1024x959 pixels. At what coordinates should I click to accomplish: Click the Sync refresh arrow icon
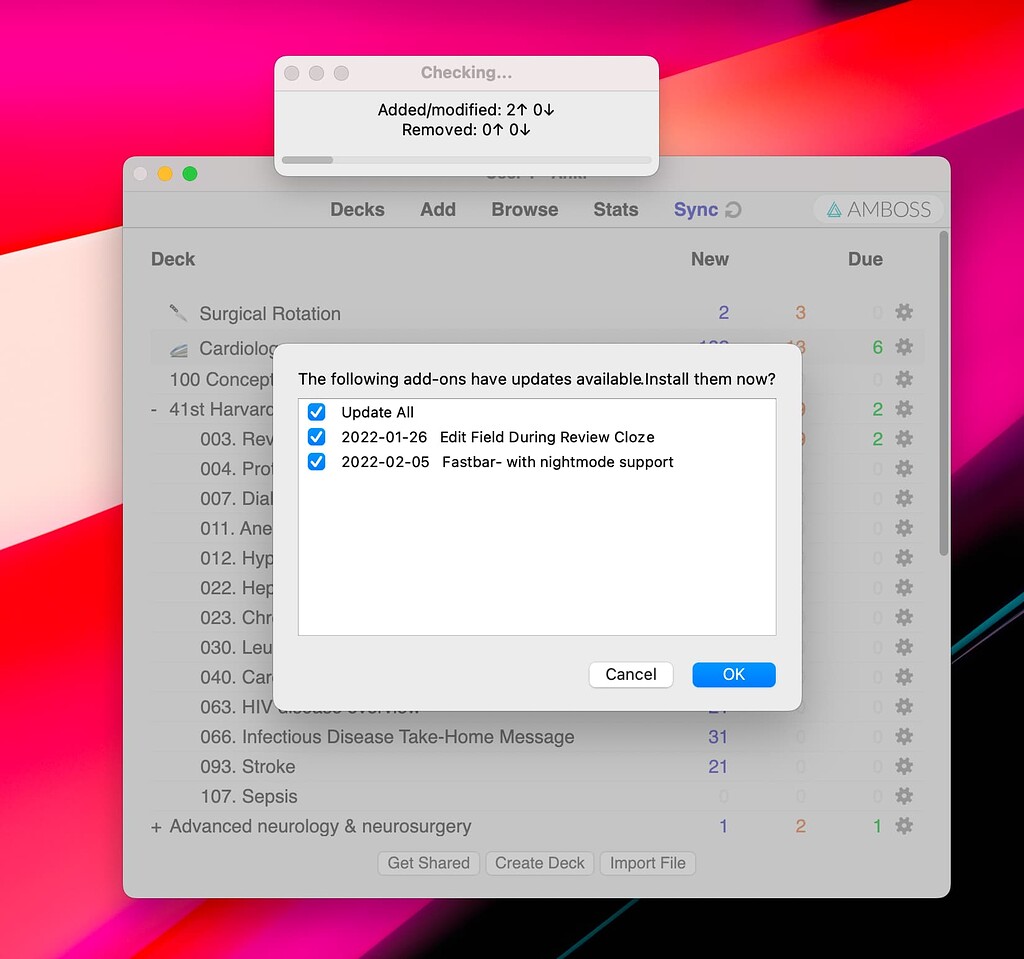click(x=731, y=210)
